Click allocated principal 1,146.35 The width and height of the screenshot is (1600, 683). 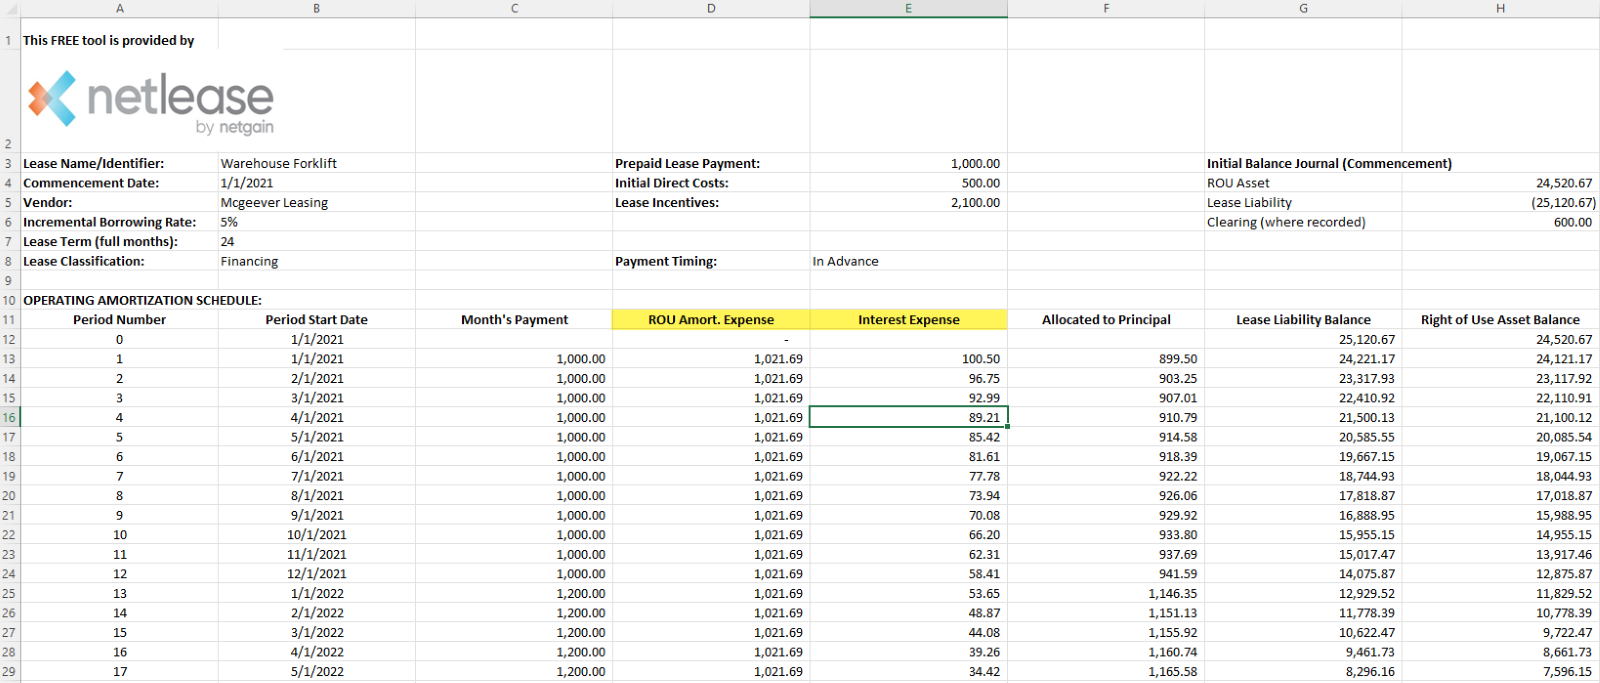(1106, 593)
